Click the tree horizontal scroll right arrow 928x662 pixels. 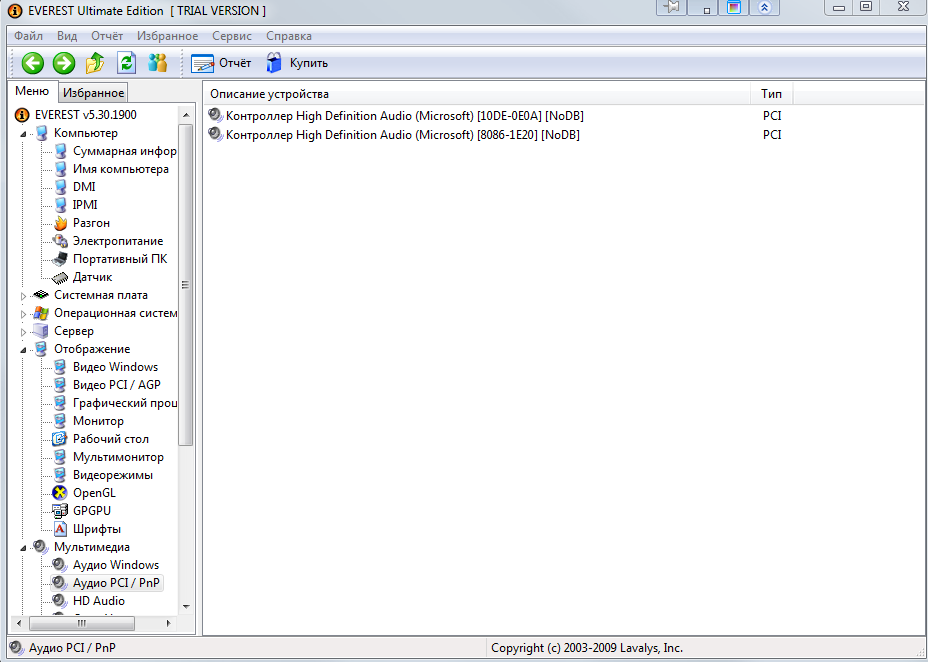pos(169,623)
